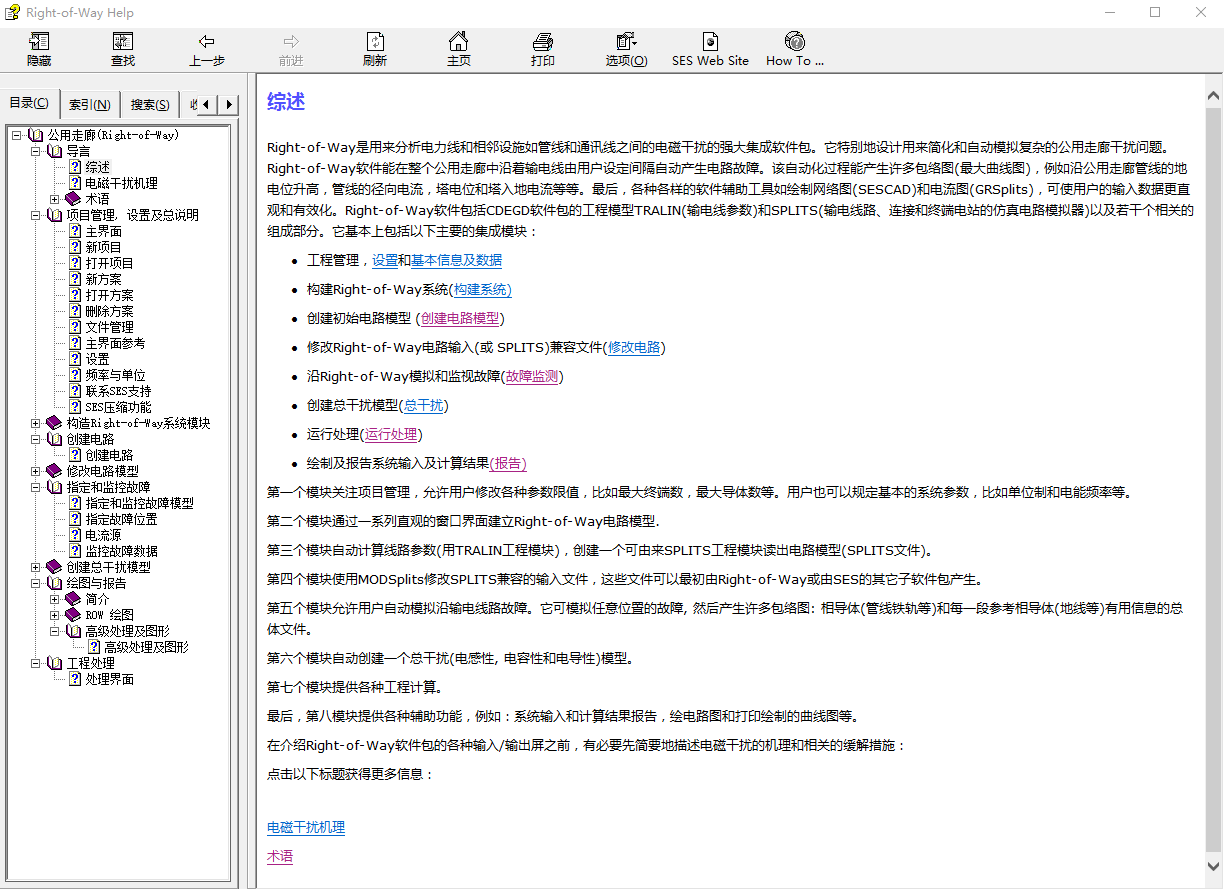Expand the ROW 绘图 node
Image resolution: width=1224 pixels, height=889 pixels.
click(x=55, y=615)
